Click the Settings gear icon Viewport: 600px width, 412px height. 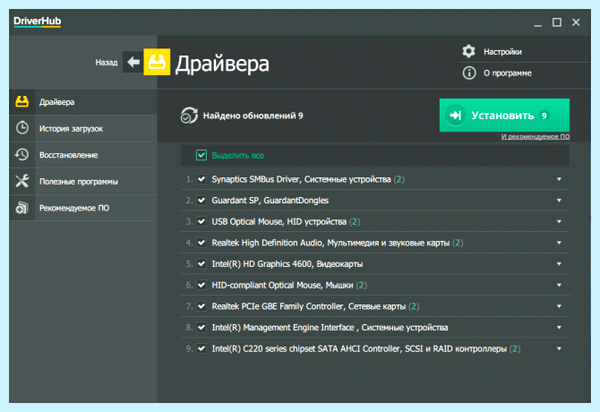(x=469, y=51)
